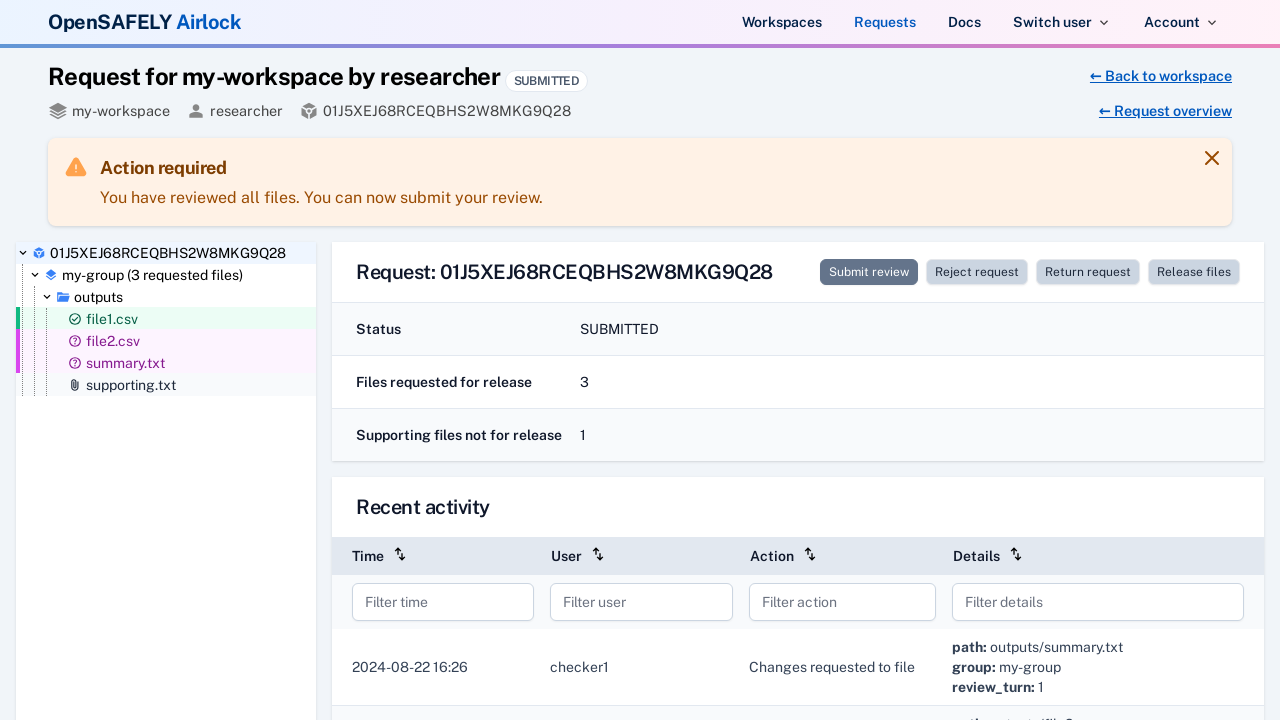This screenshot has height=720, width=1280.
Task: Collapse the outputs folder node
Action: click(x=47, y=297)
